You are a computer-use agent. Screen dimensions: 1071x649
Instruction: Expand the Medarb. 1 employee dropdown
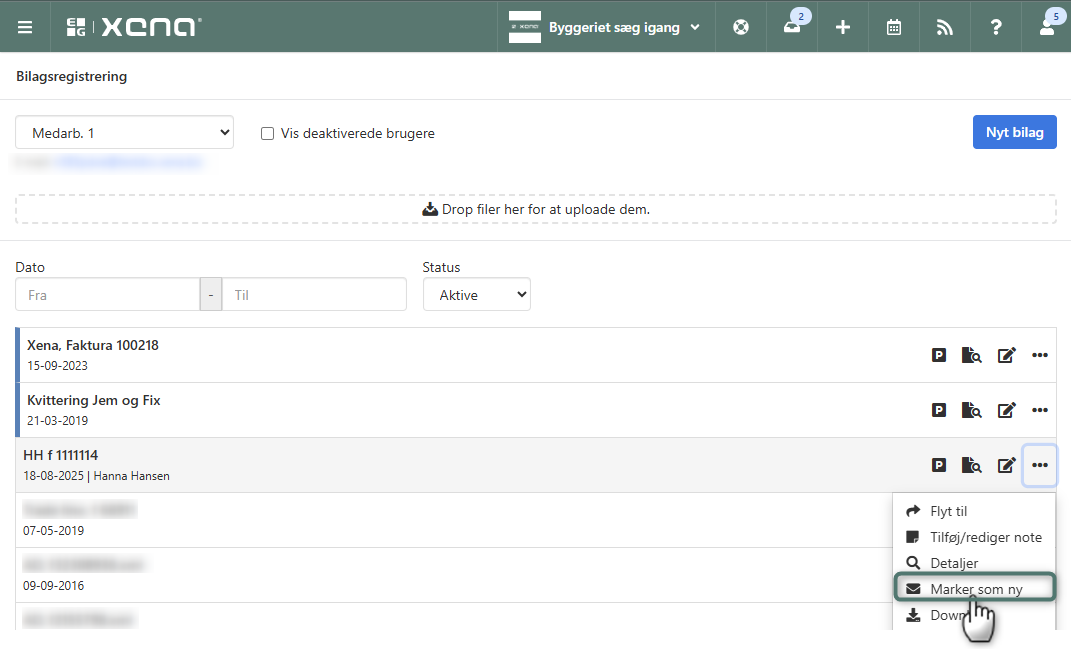click(x=124, y=133)
